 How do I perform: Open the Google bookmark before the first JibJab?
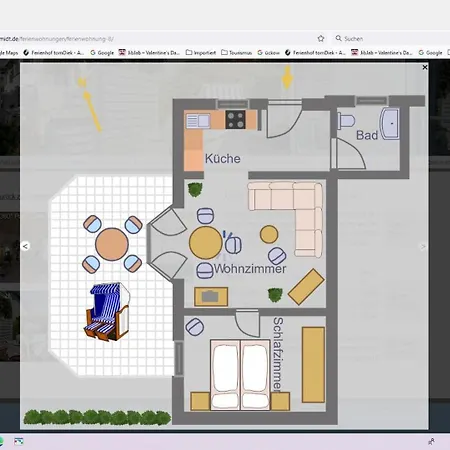click(x=102, y=53)
